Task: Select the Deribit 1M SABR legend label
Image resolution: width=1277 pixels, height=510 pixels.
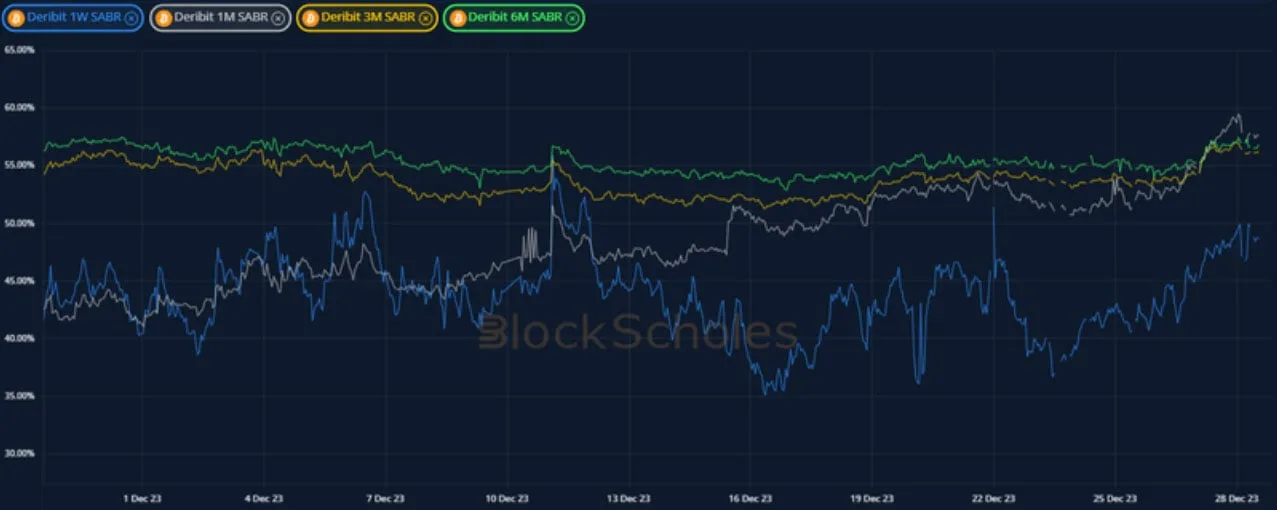Action: click(221, 17)
